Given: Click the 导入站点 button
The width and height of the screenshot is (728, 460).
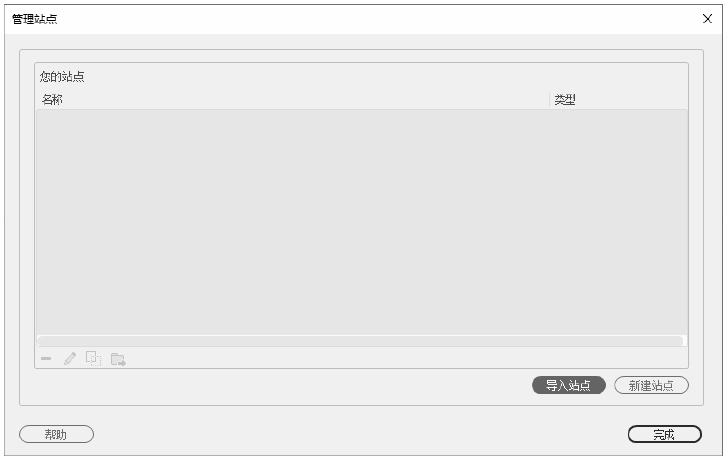Looking at the screenshot, I should pos(569,385).
